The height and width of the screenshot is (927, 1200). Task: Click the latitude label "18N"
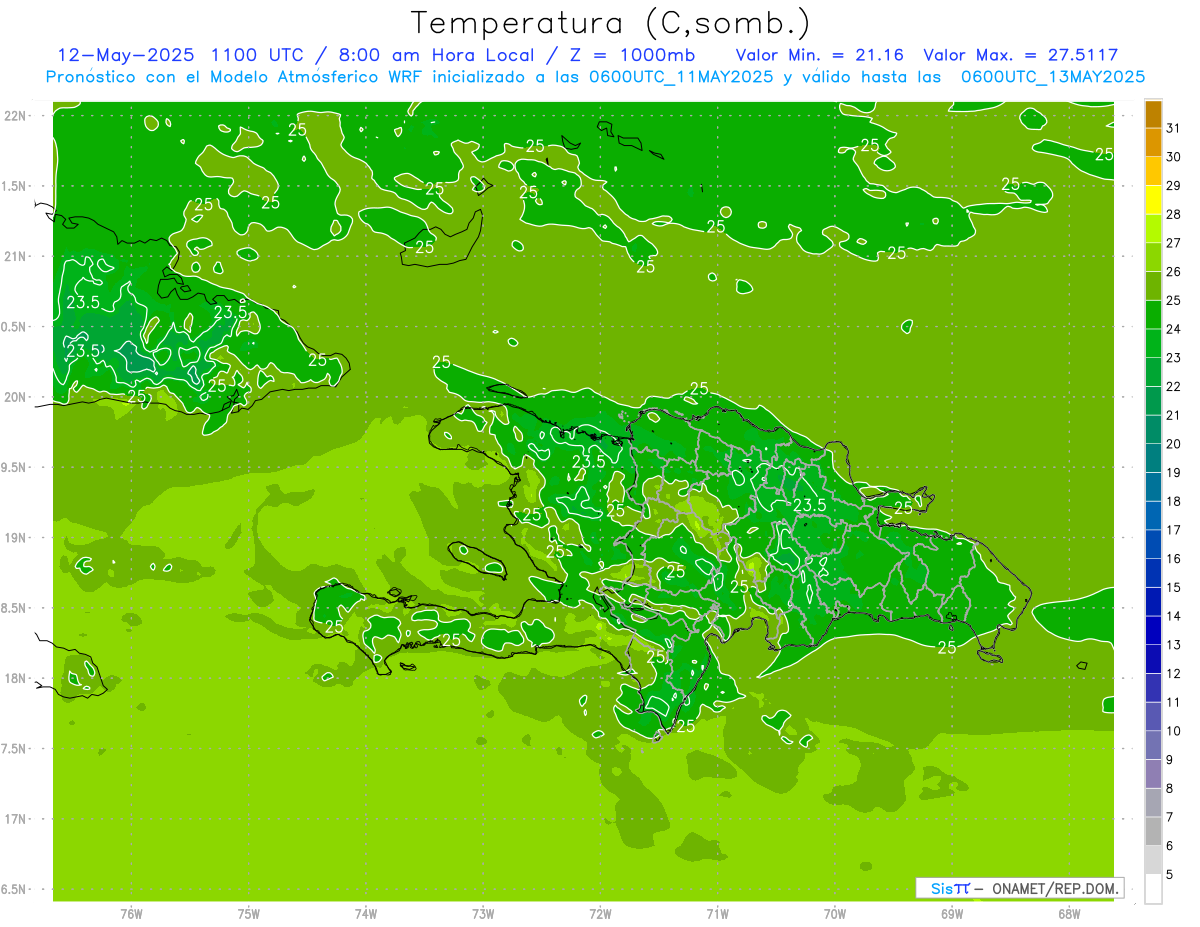click(x=15, y=678)
